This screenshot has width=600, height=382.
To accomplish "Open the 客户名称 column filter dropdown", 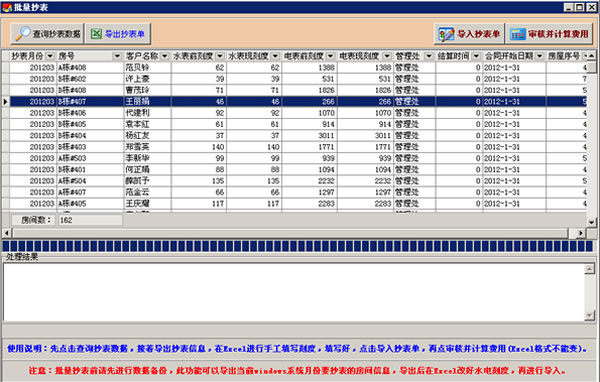I will (x=165, y=56).
